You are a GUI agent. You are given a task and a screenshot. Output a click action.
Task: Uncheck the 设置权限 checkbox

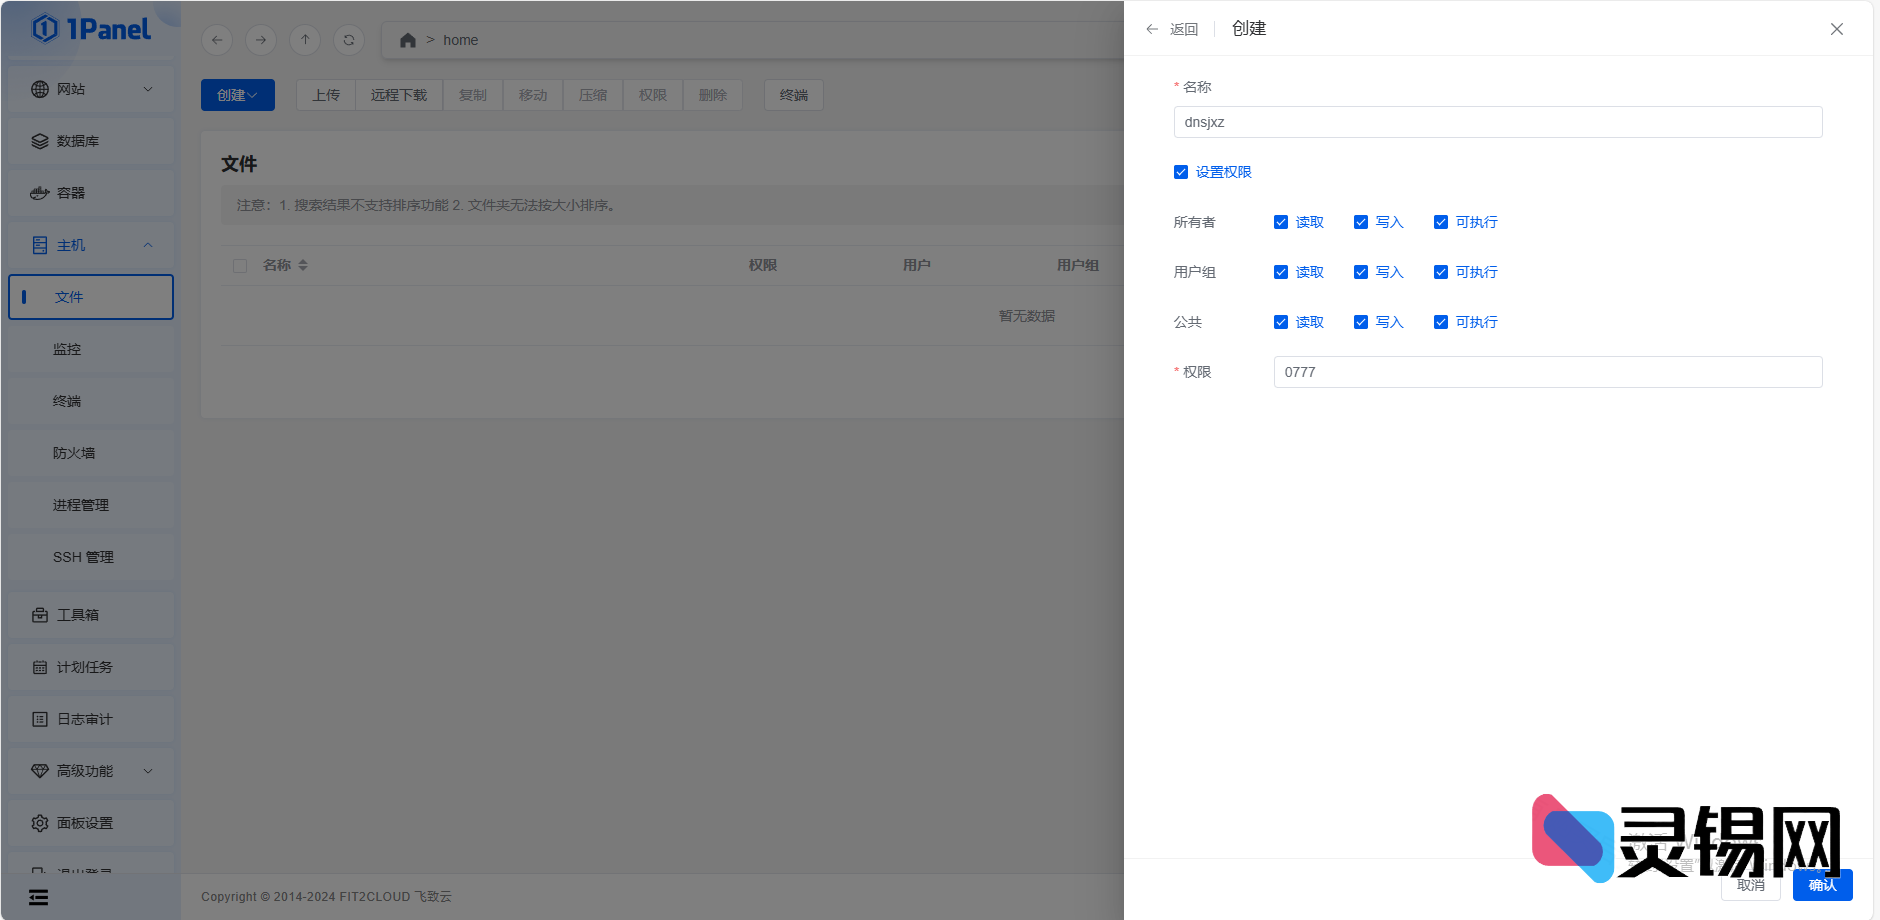point(1181,172)
